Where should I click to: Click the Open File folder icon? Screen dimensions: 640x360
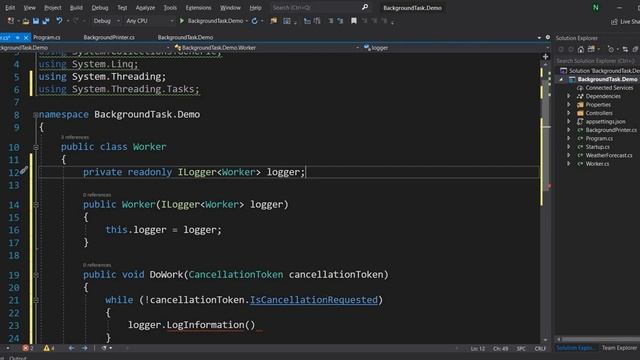coord(25,21)
